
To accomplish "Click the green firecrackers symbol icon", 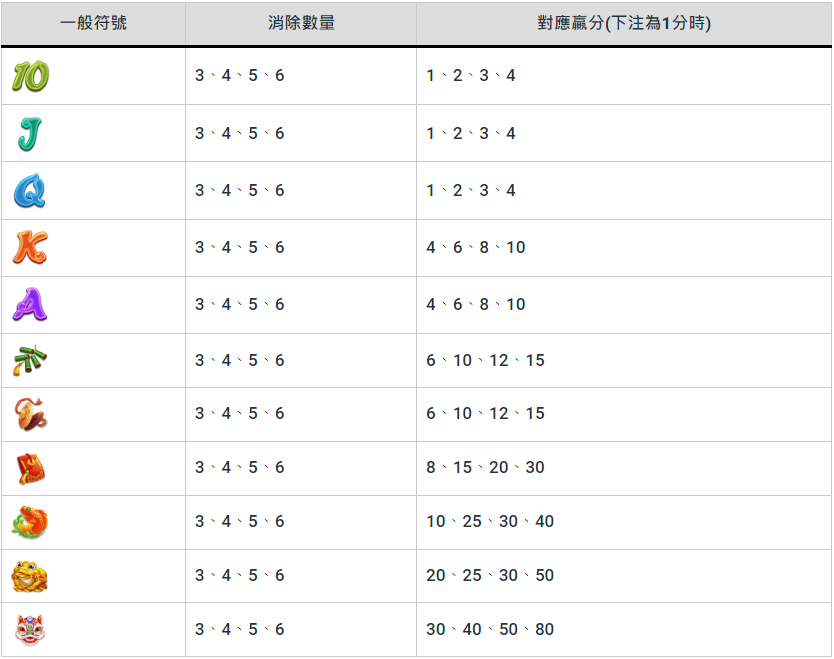I will click(30, 360).
